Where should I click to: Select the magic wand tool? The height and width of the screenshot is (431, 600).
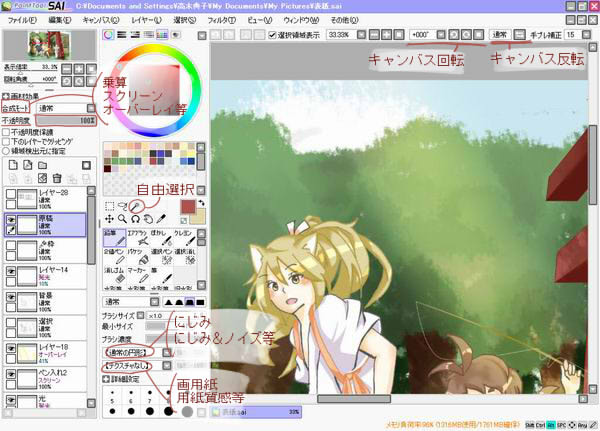tap(135, 206)
